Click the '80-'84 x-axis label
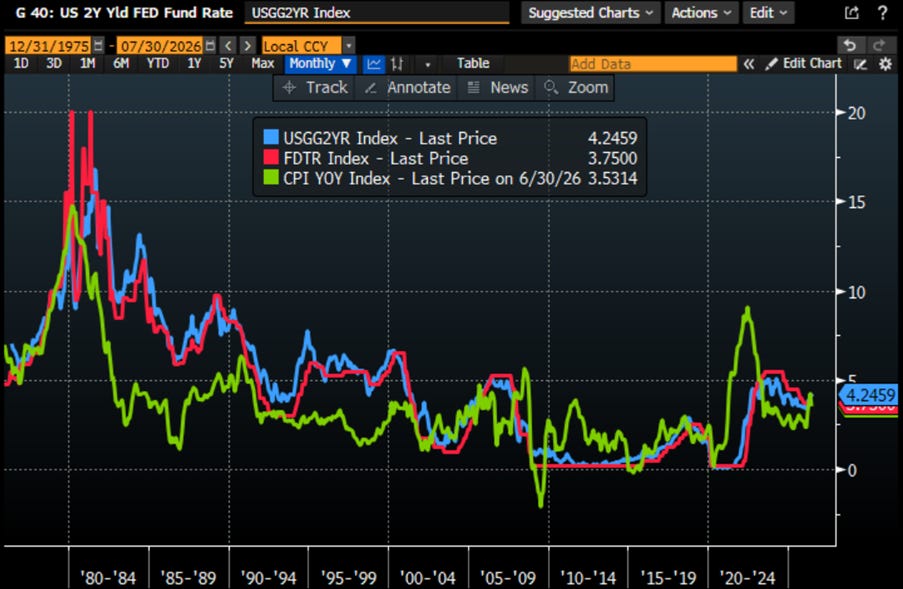The height and width of the screenshot is (589, 903). click(x=108, y=577)
